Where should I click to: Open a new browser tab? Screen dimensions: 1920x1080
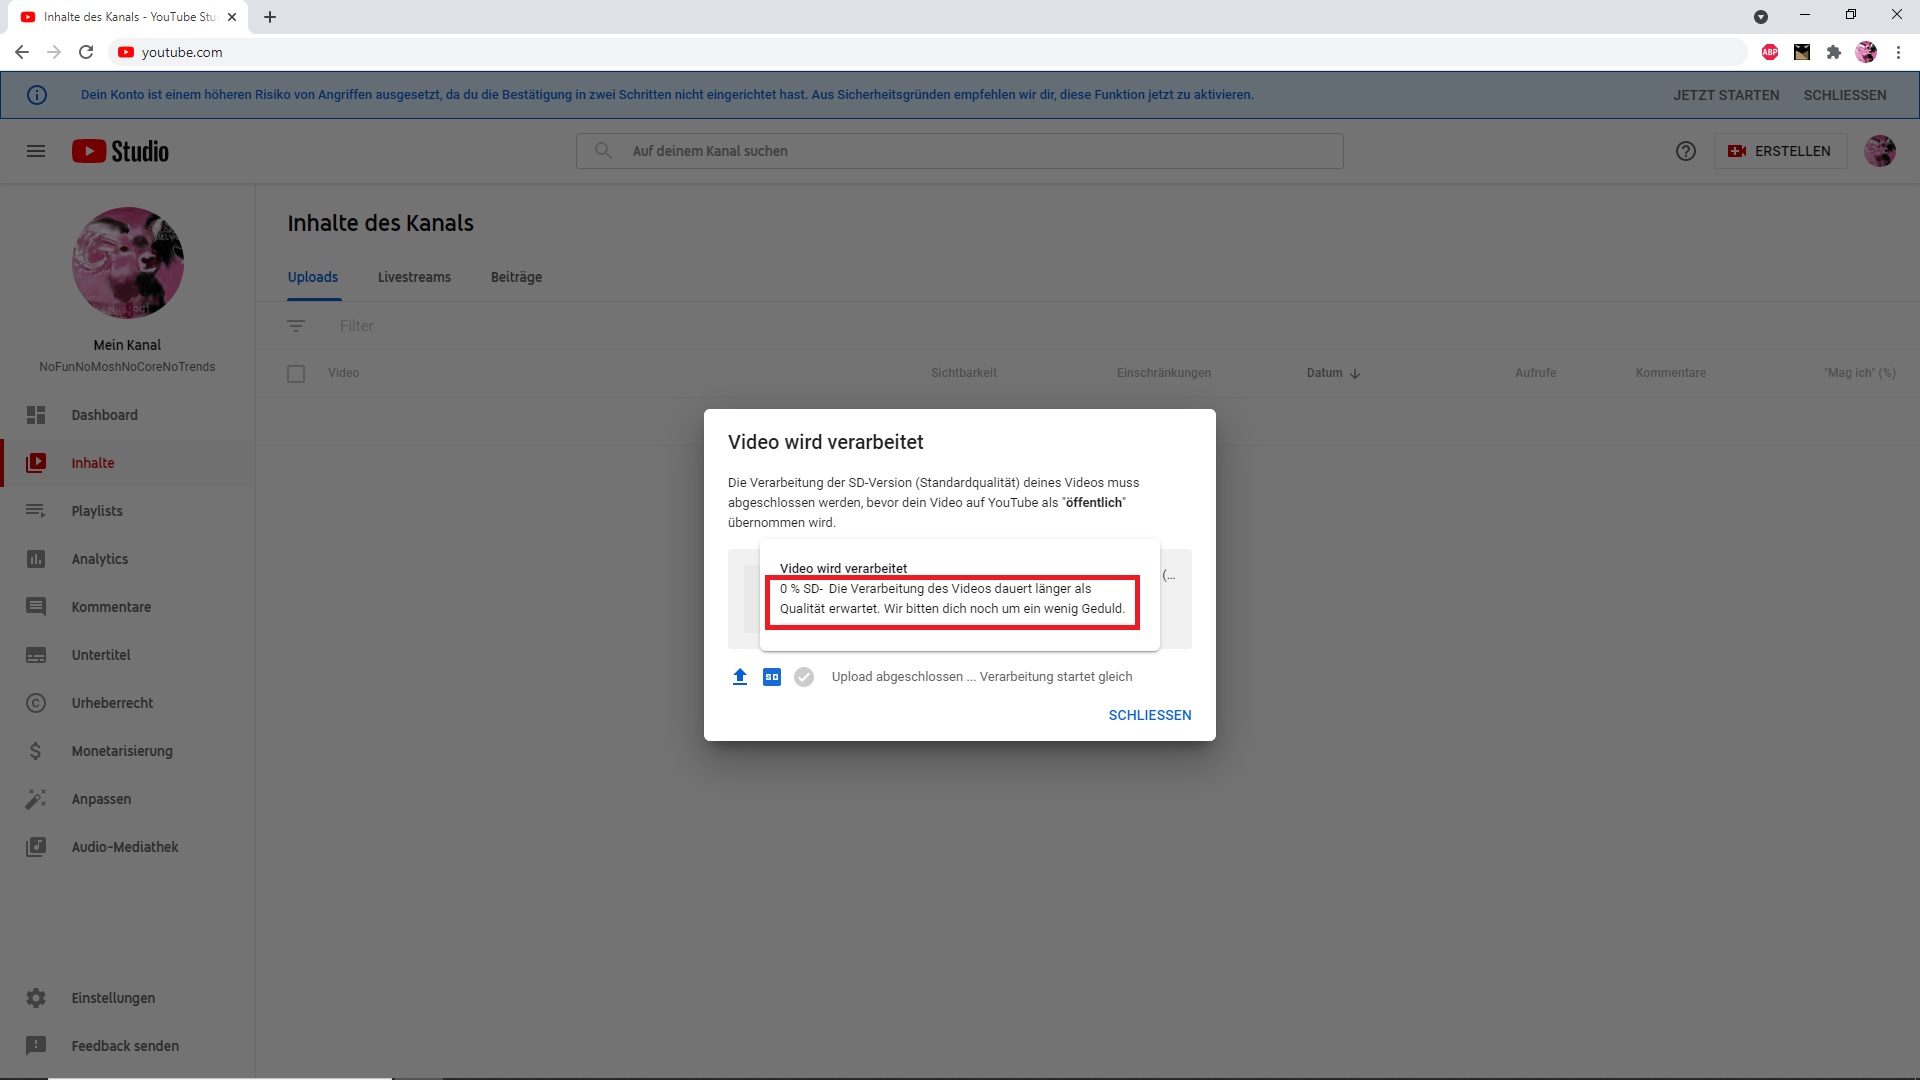(x=270, y=17)
